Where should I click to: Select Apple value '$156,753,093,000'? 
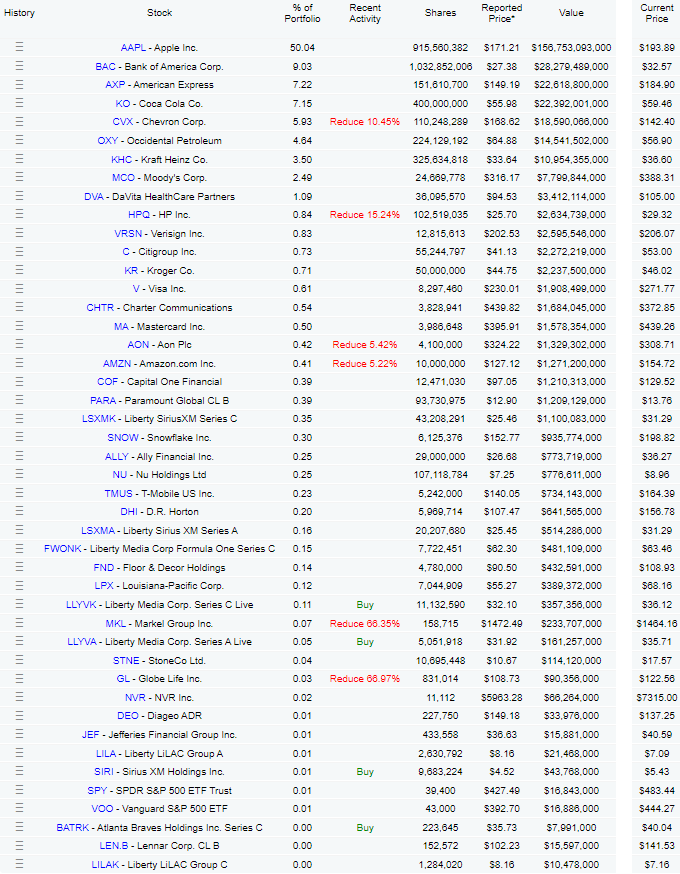pos(571,48)
